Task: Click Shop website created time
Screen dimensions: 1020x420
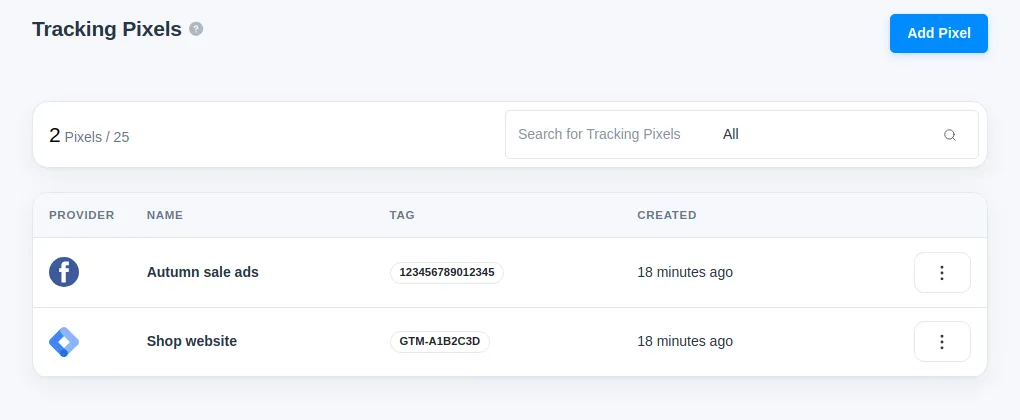Action: 685,341
